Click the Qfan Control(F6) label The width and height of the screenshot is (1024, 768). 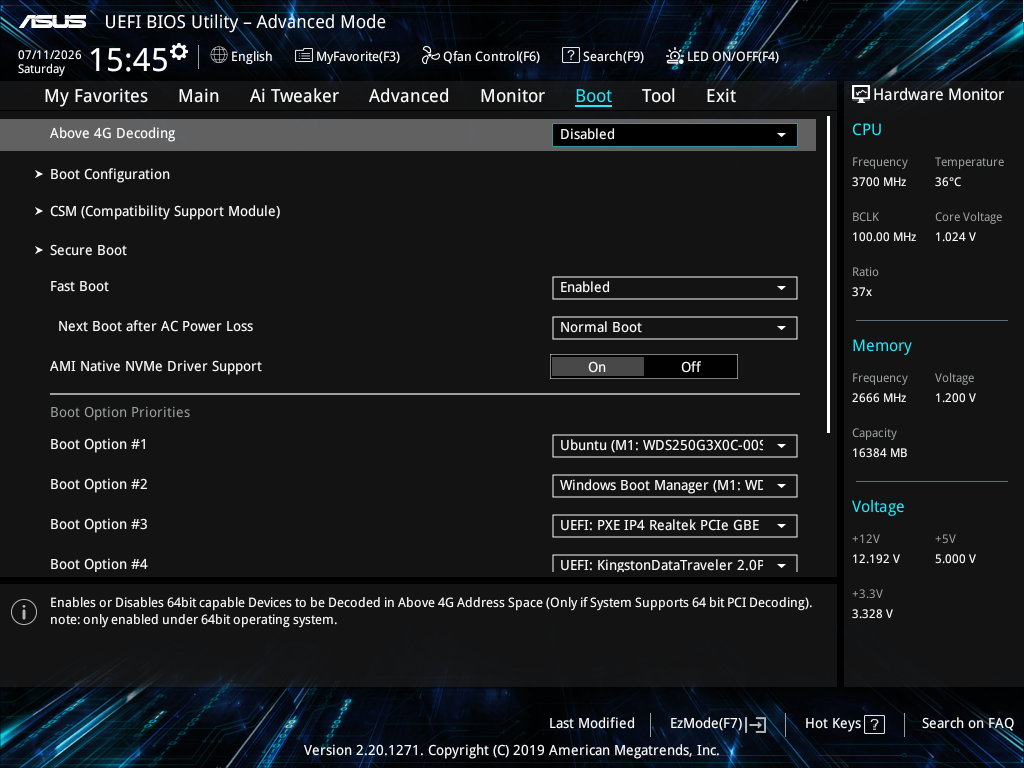[x=491, y=57]
